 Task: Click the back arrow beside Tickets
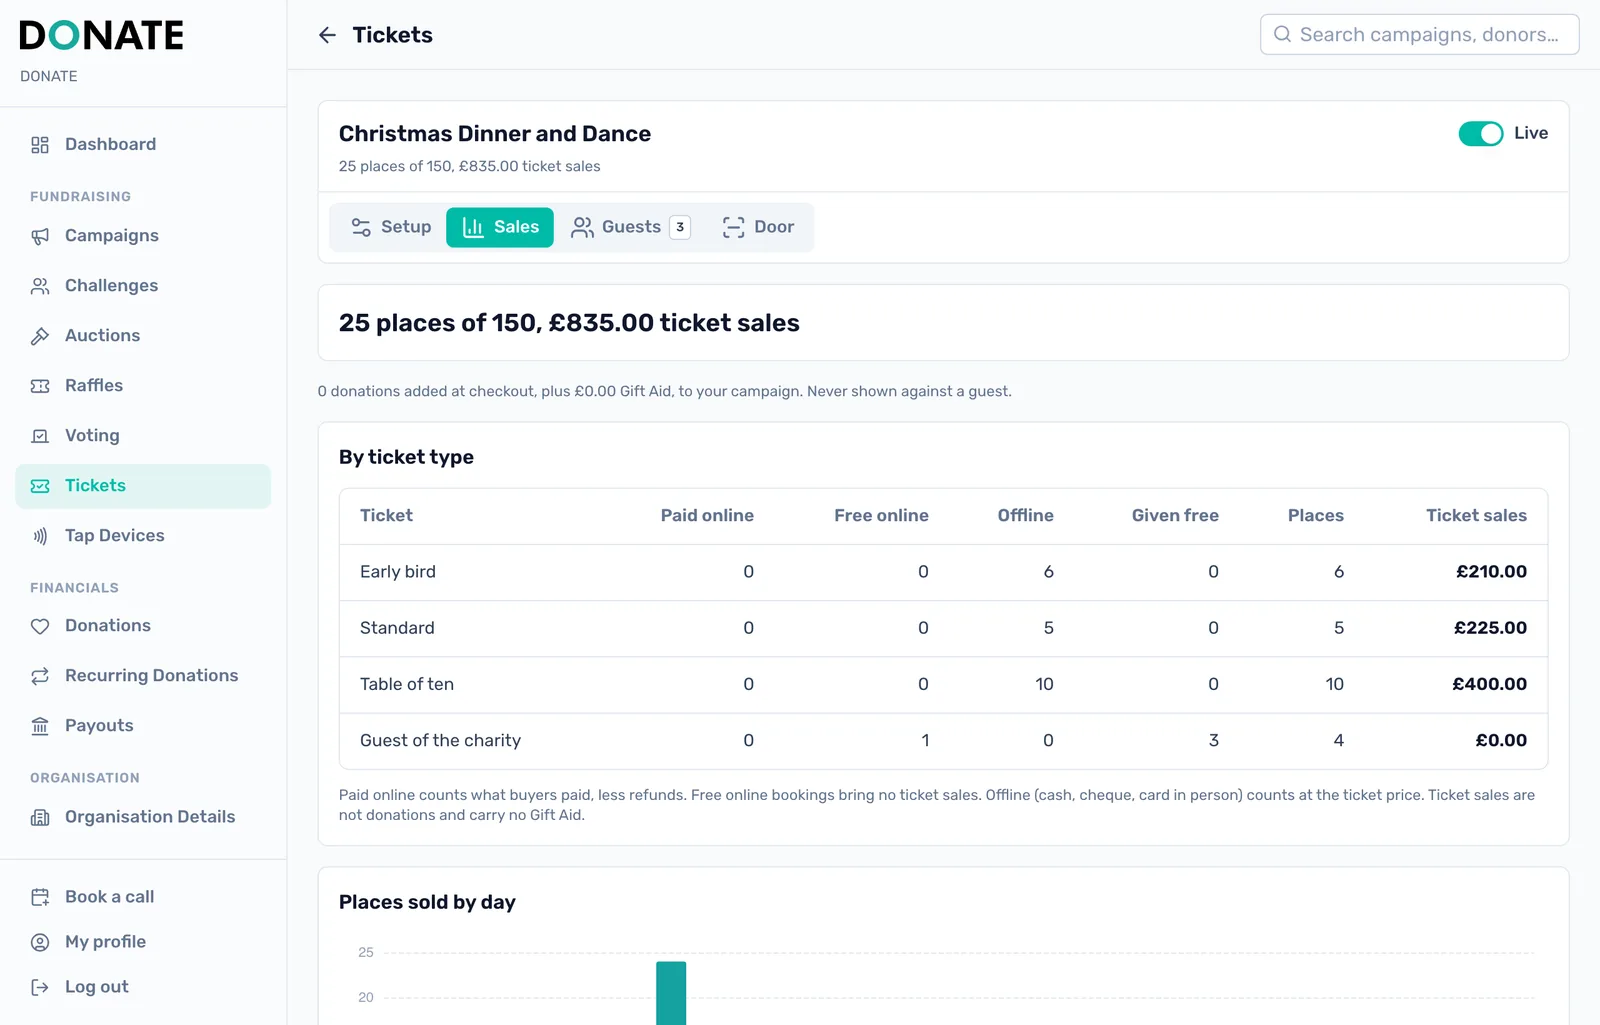point(327,35)
